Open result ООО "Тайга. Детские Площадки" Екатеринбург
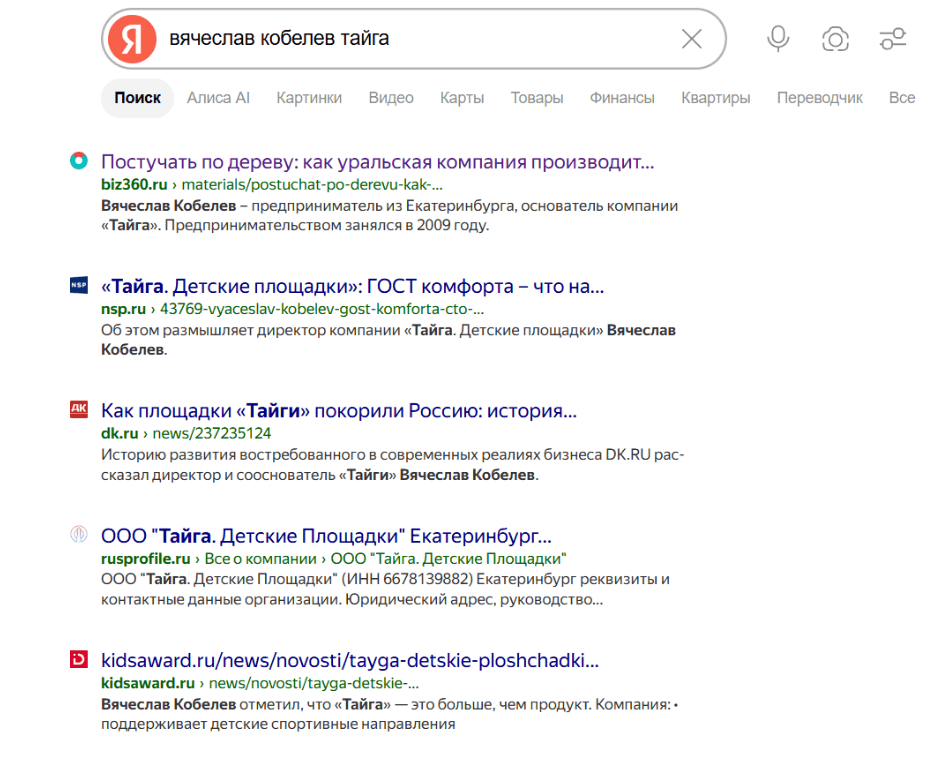 pyautogui.click(x=326, y=536)
